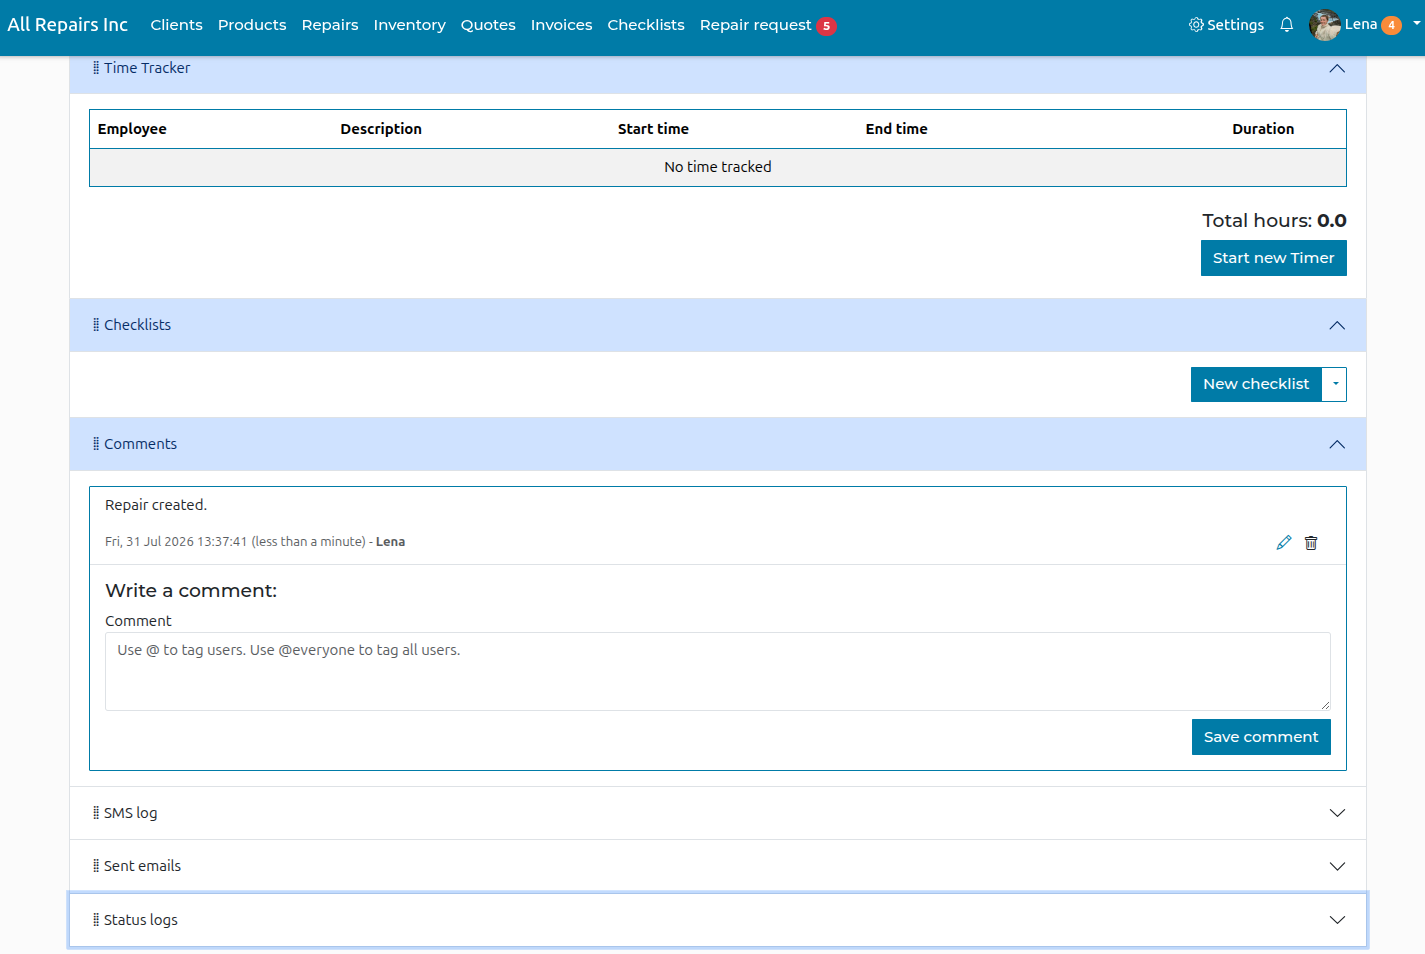This screenshot has width=1425, height=954.
Task: Click into the Comment text area
Action: (718, 671)
